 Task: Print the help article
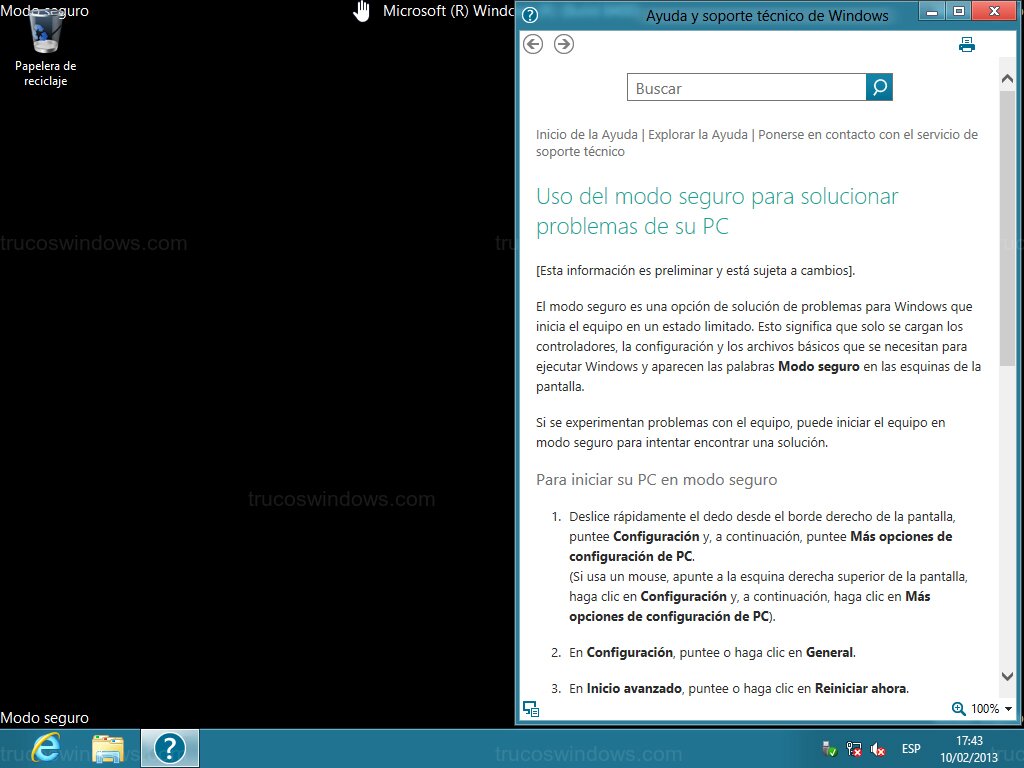point(966,44)
